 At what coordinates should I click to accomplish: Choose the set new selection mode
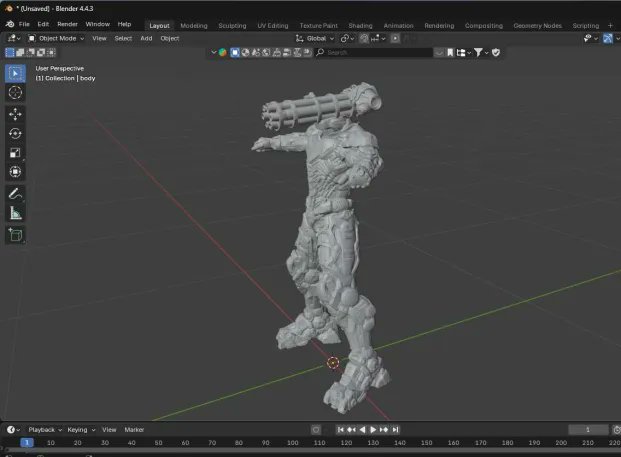[x=10, y=52]
